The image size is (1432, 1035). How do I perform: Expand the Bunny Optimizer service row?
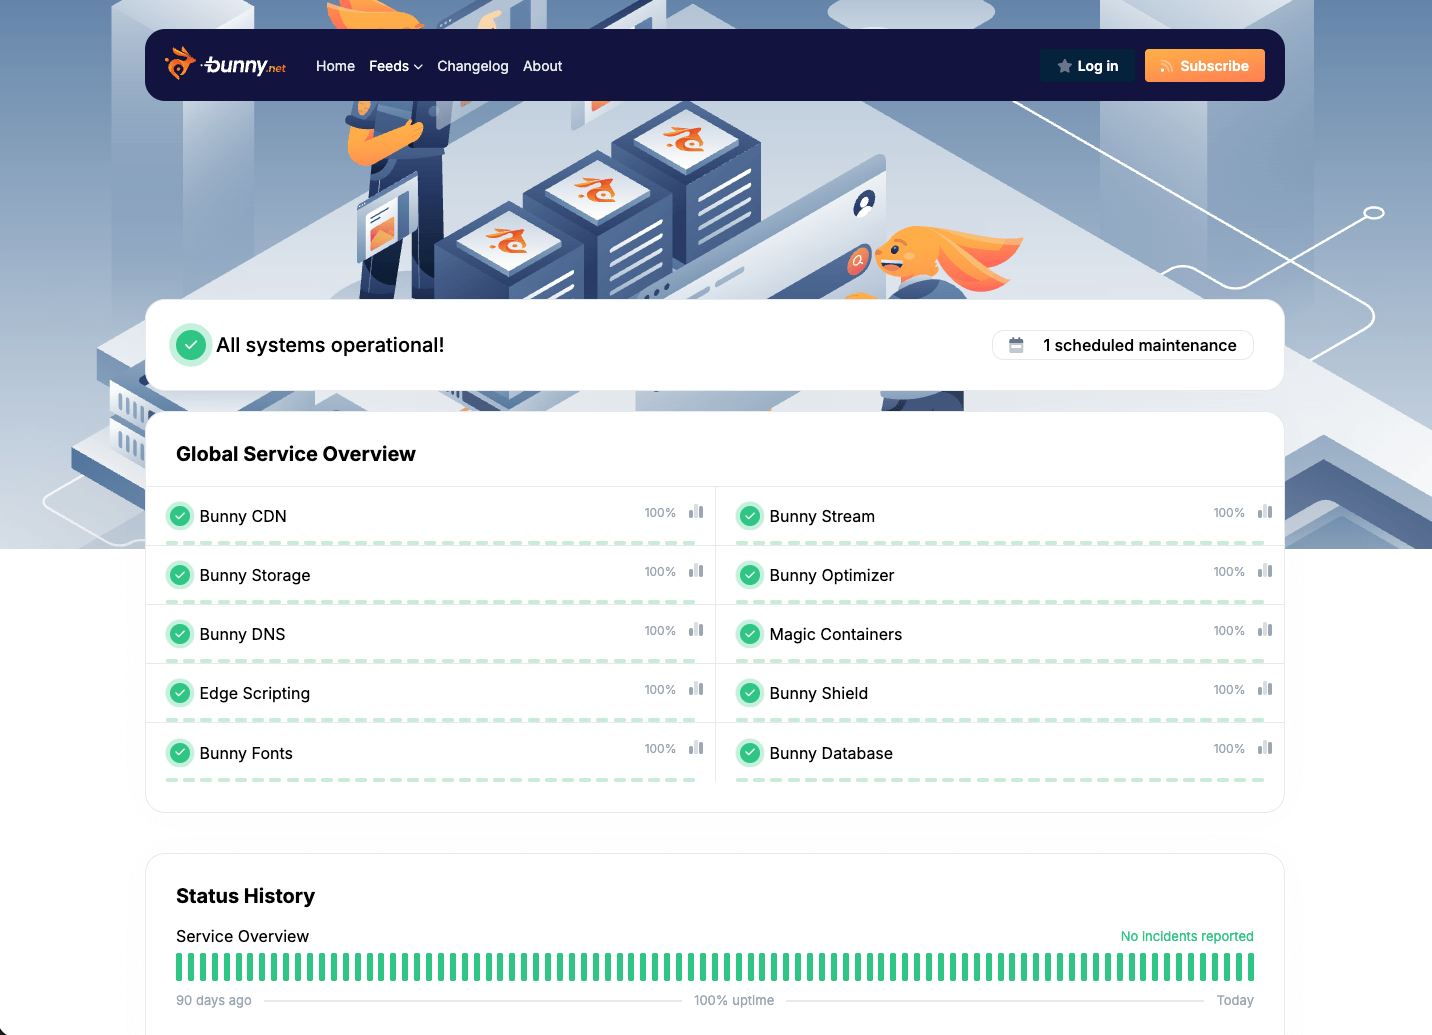coord(832,575)
